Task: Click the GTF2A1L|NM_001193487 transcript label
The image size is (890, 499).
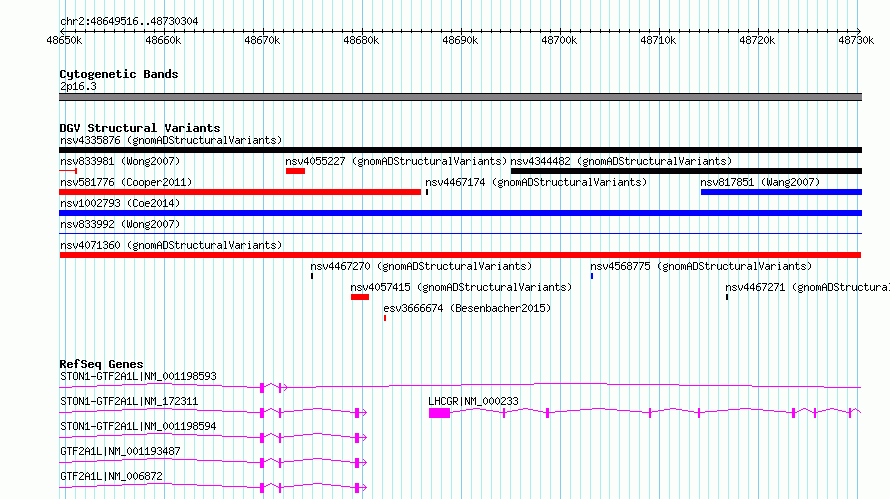Action: (120, 451)
